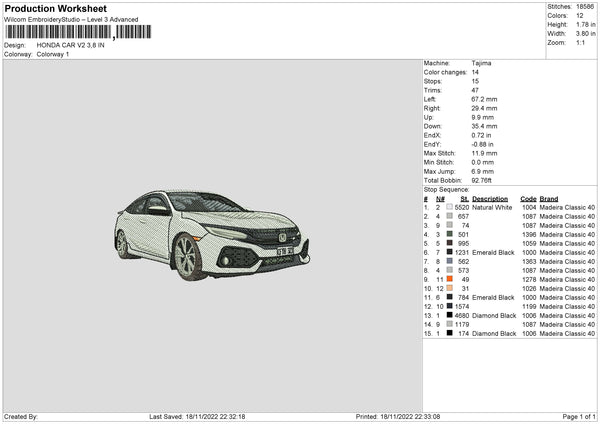
Task: Select the dark green swatch in stop 4
Action: point(450,234)
